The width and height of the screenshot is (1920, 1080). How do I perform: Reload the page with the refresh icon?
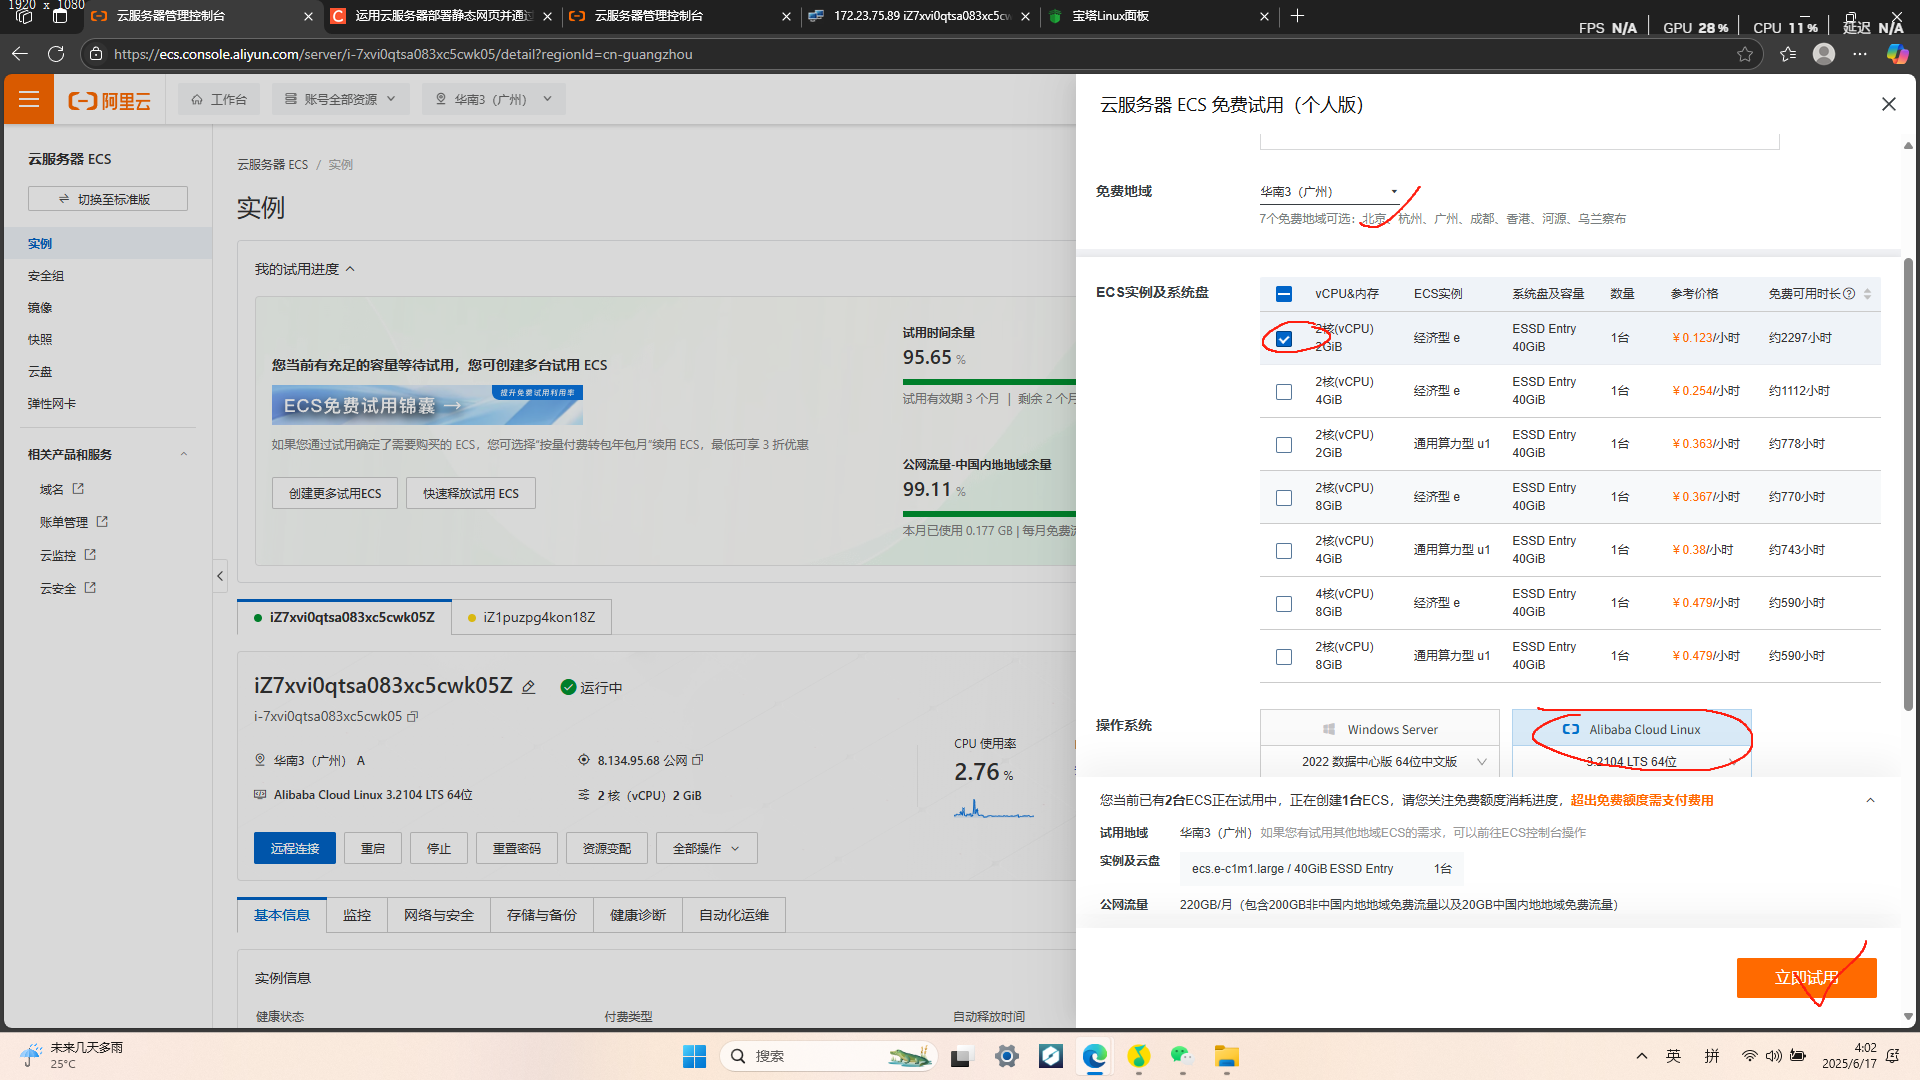[x=56, y=54]
